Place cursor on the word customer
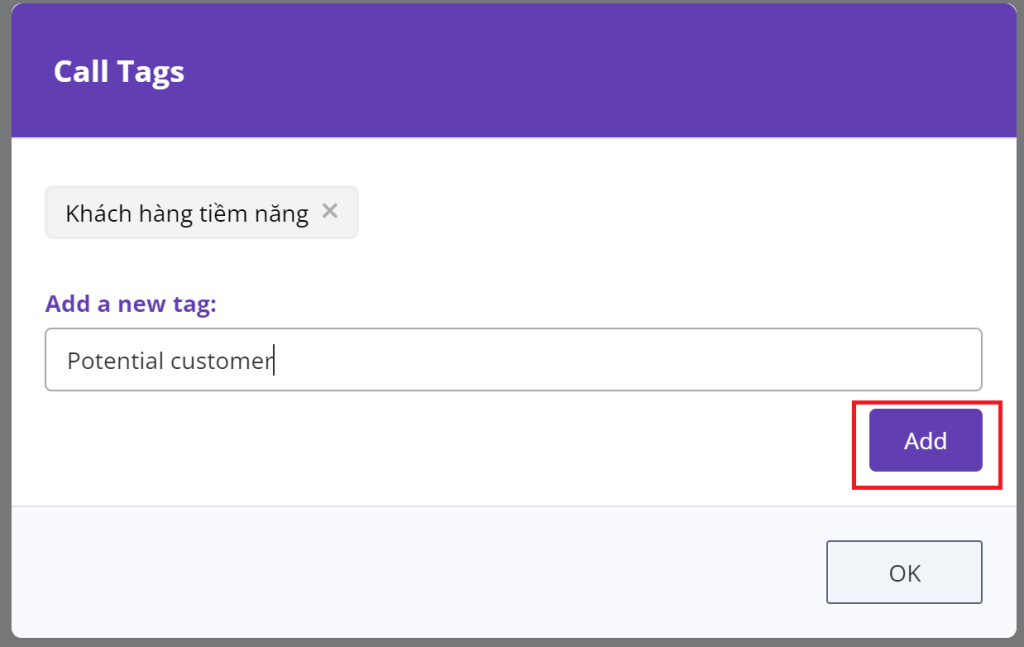 click(x=221, y=361)
